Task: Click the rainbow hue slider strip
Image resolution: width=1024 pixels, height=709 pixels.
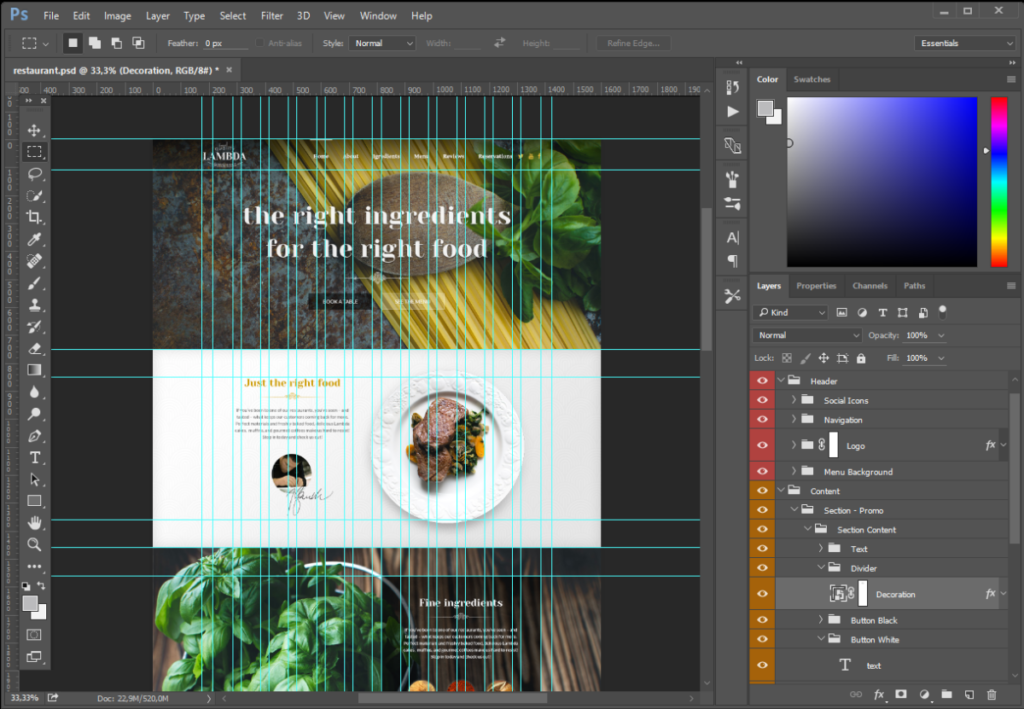Action: [999, 181]
